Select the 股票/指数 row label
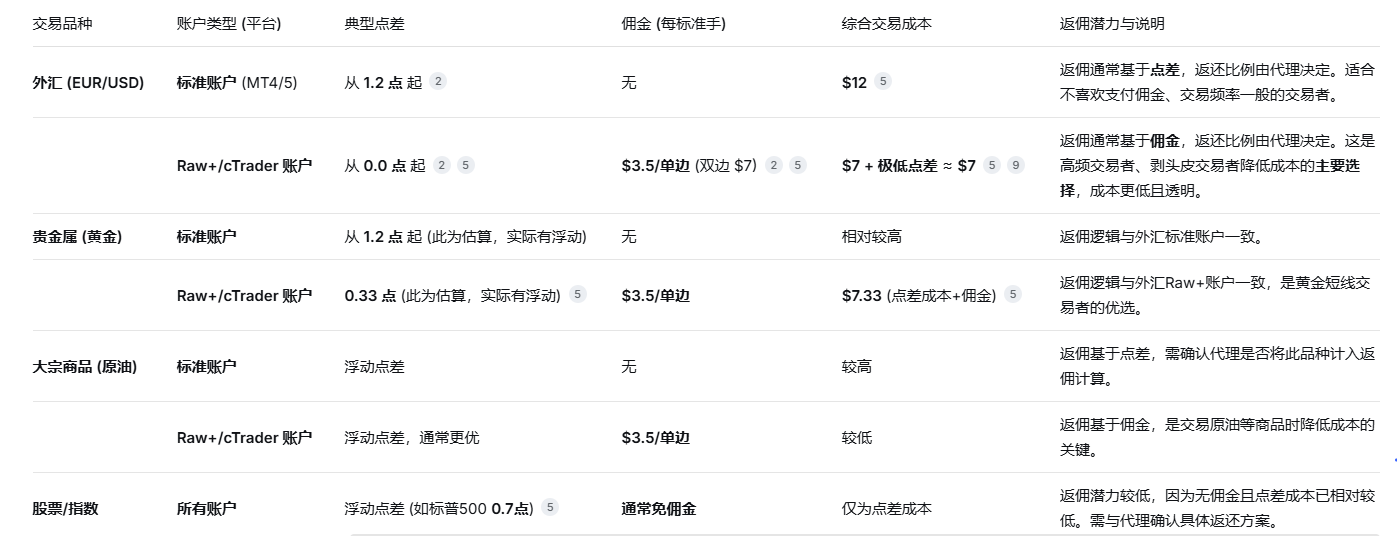This screenshot has width=1397, height=536. [x=65, y=508]
